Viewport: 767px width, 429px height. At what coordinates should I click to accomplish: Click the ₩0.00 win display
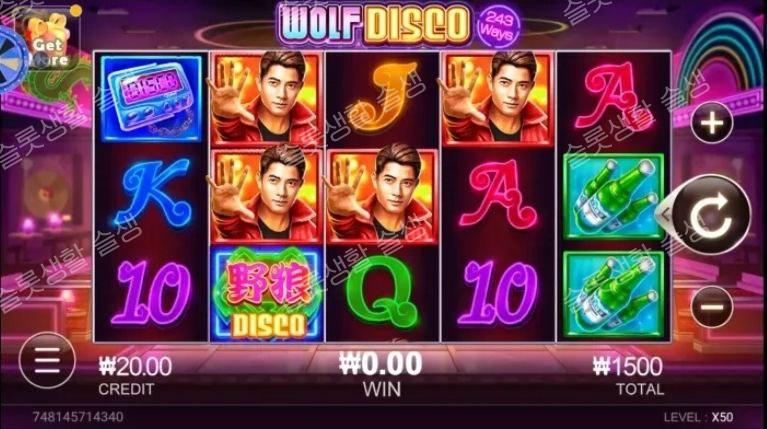pos(381,363)
